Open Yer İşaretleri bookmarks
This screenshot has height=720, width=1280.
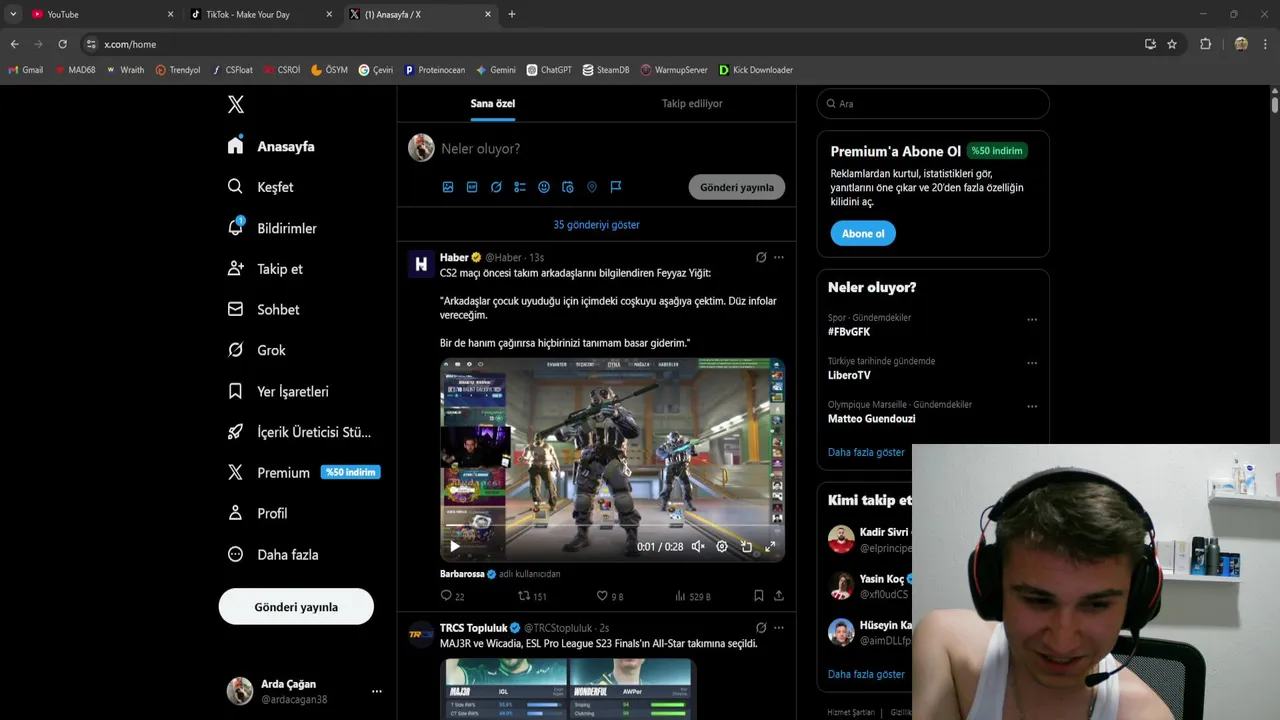(278, 391)
